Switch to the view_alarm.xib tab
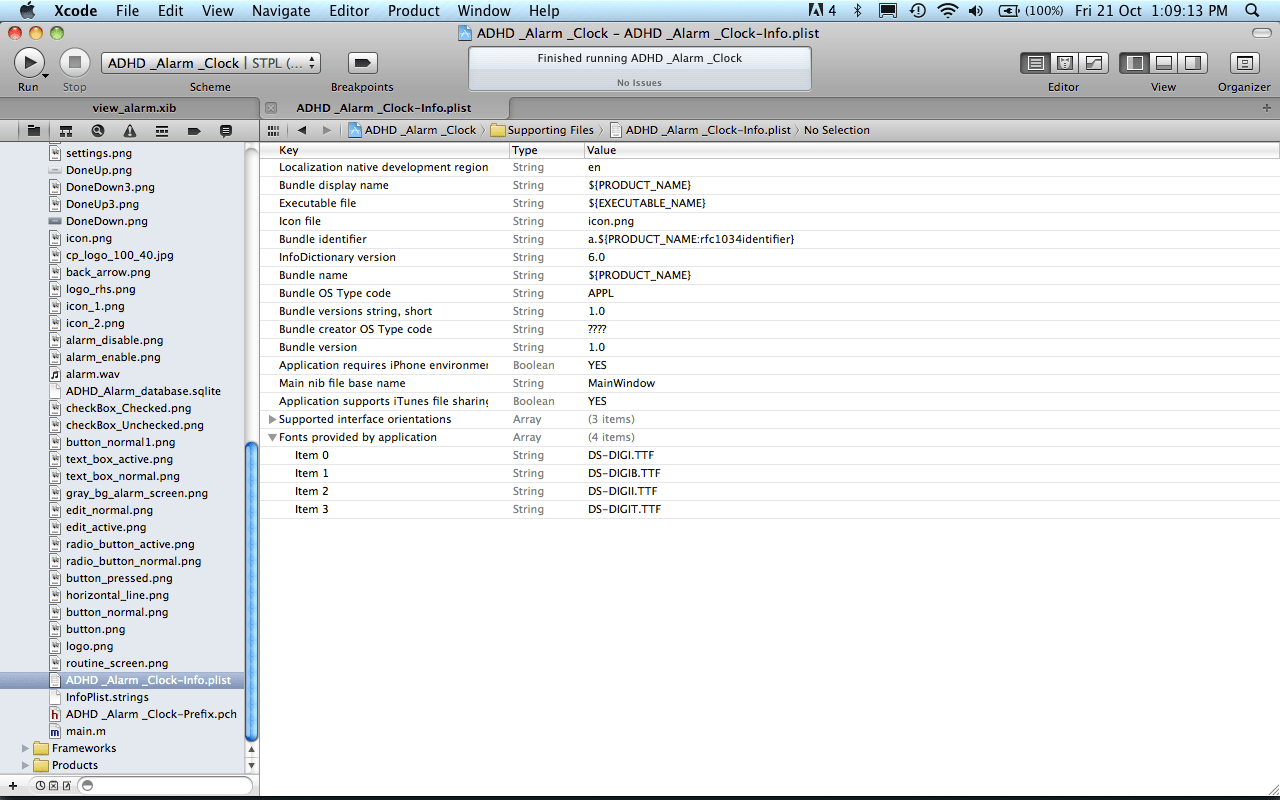 click(134, 107)
